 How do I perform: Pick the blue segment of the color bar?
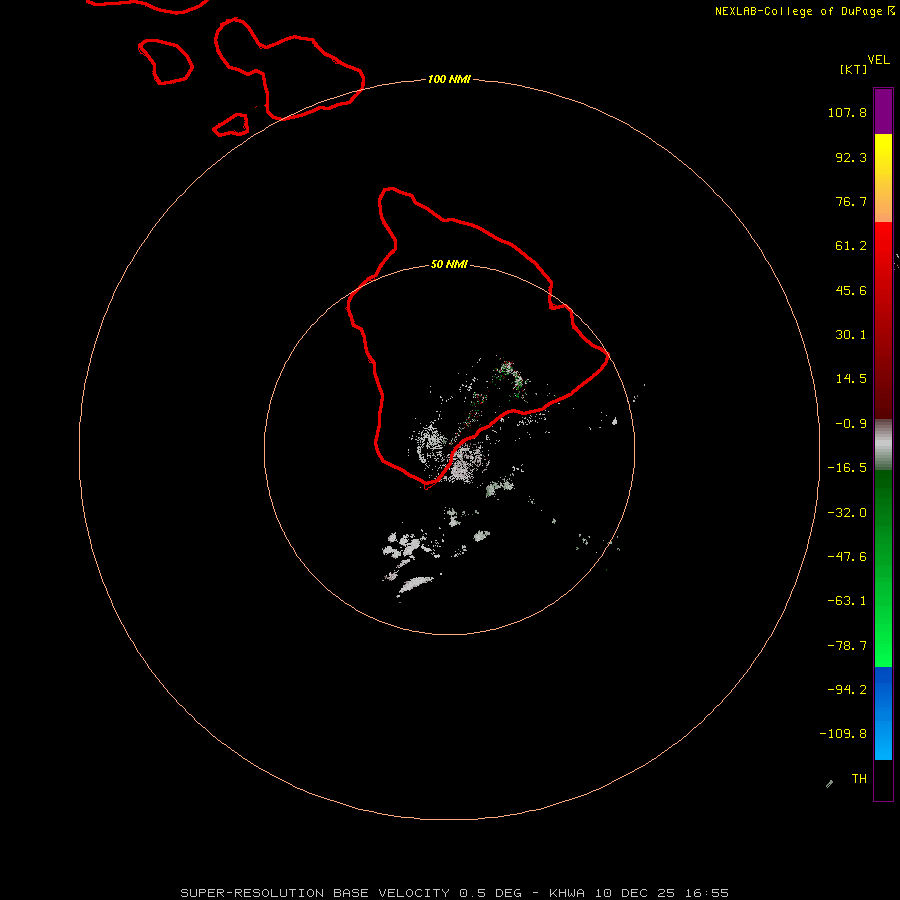pos(883,713)
